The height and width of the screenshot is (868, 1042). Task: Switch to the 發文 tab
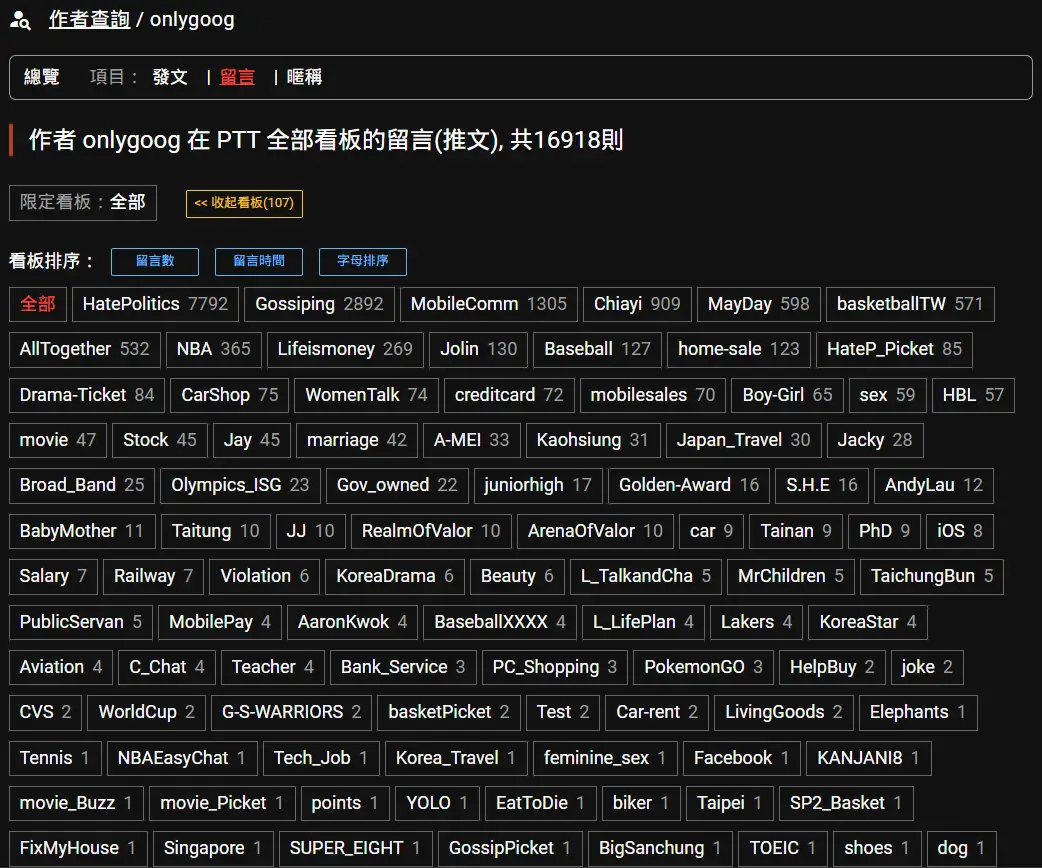(x=170, y=77)
